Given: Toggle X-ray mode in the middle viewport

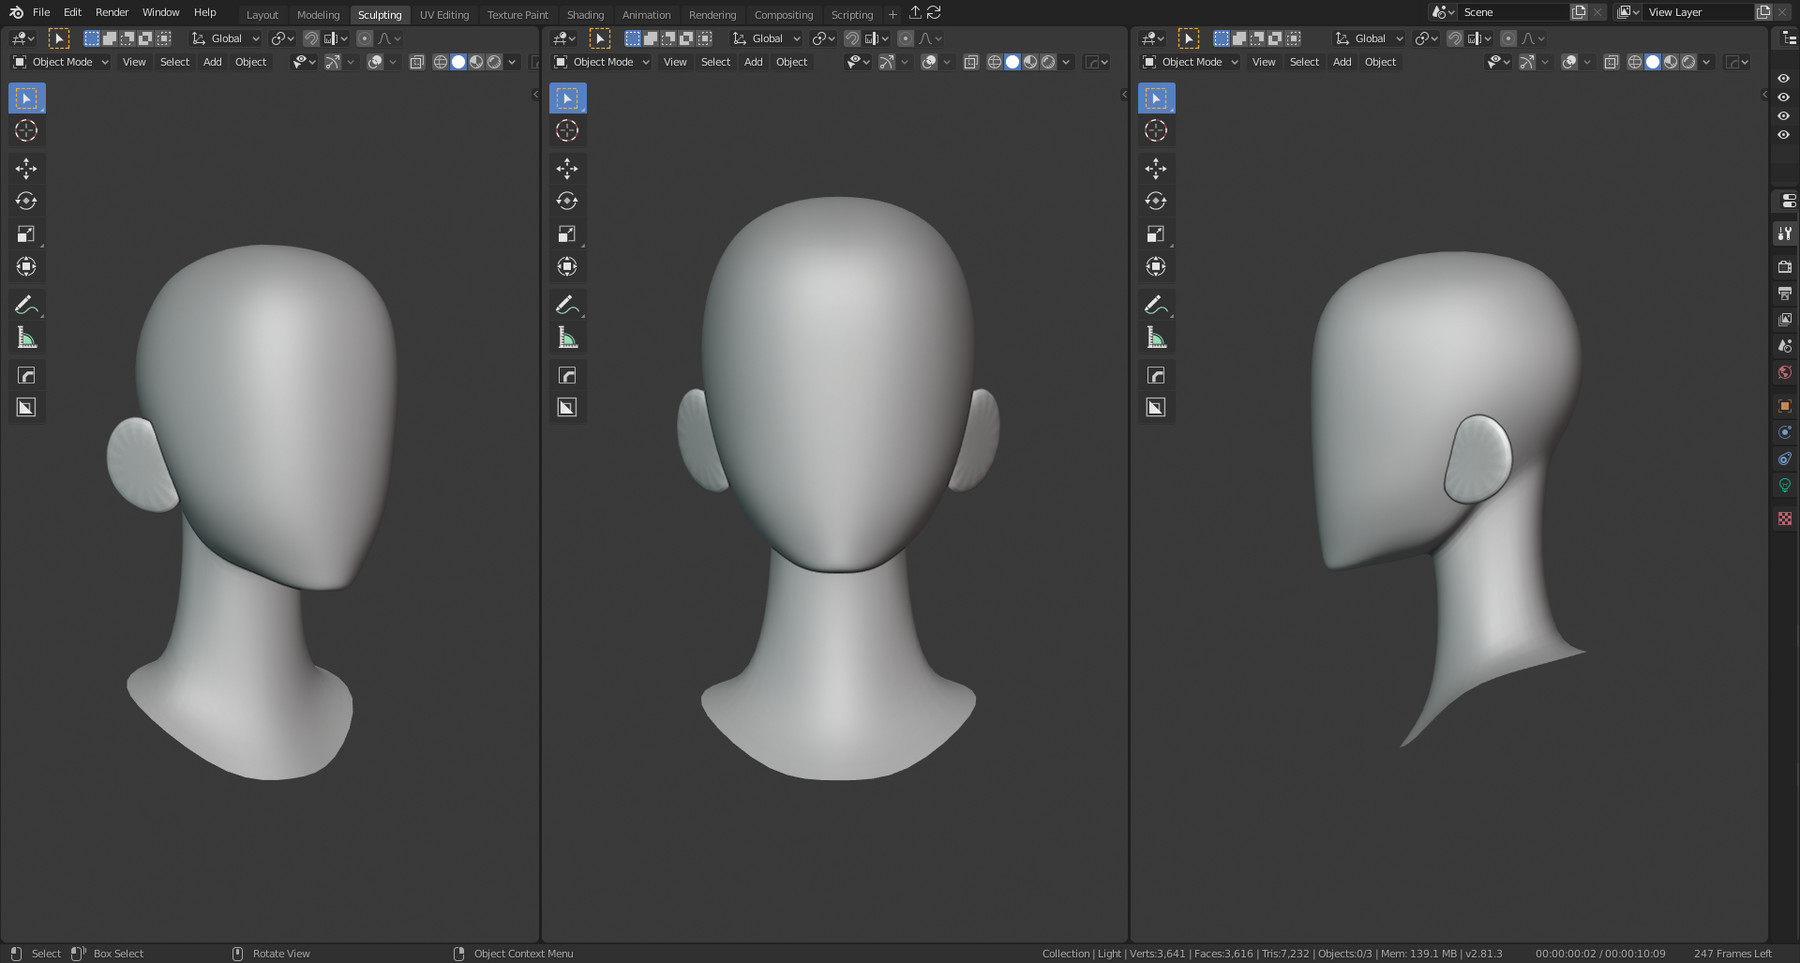Looking at the screenshot, I should [970, 61].
